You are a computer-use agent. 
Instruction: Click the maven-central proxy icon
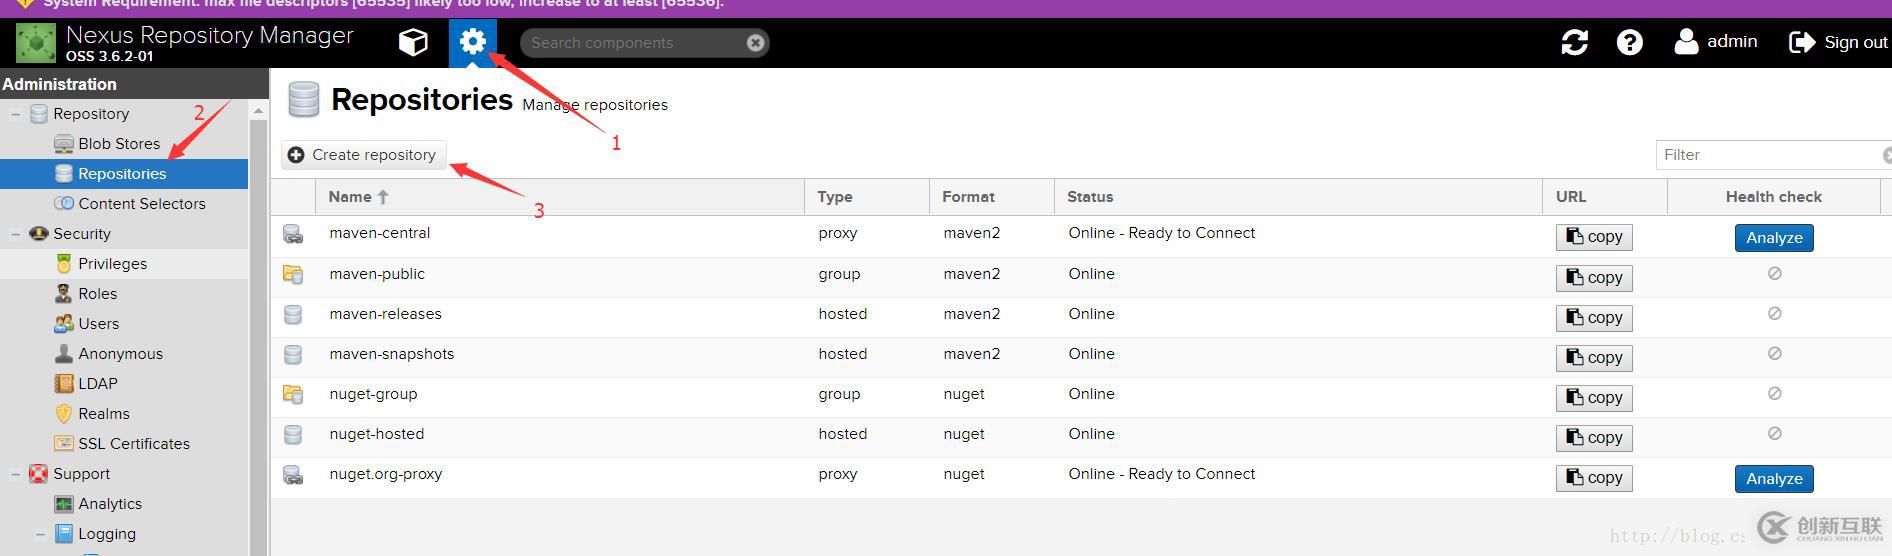point(293,234)
